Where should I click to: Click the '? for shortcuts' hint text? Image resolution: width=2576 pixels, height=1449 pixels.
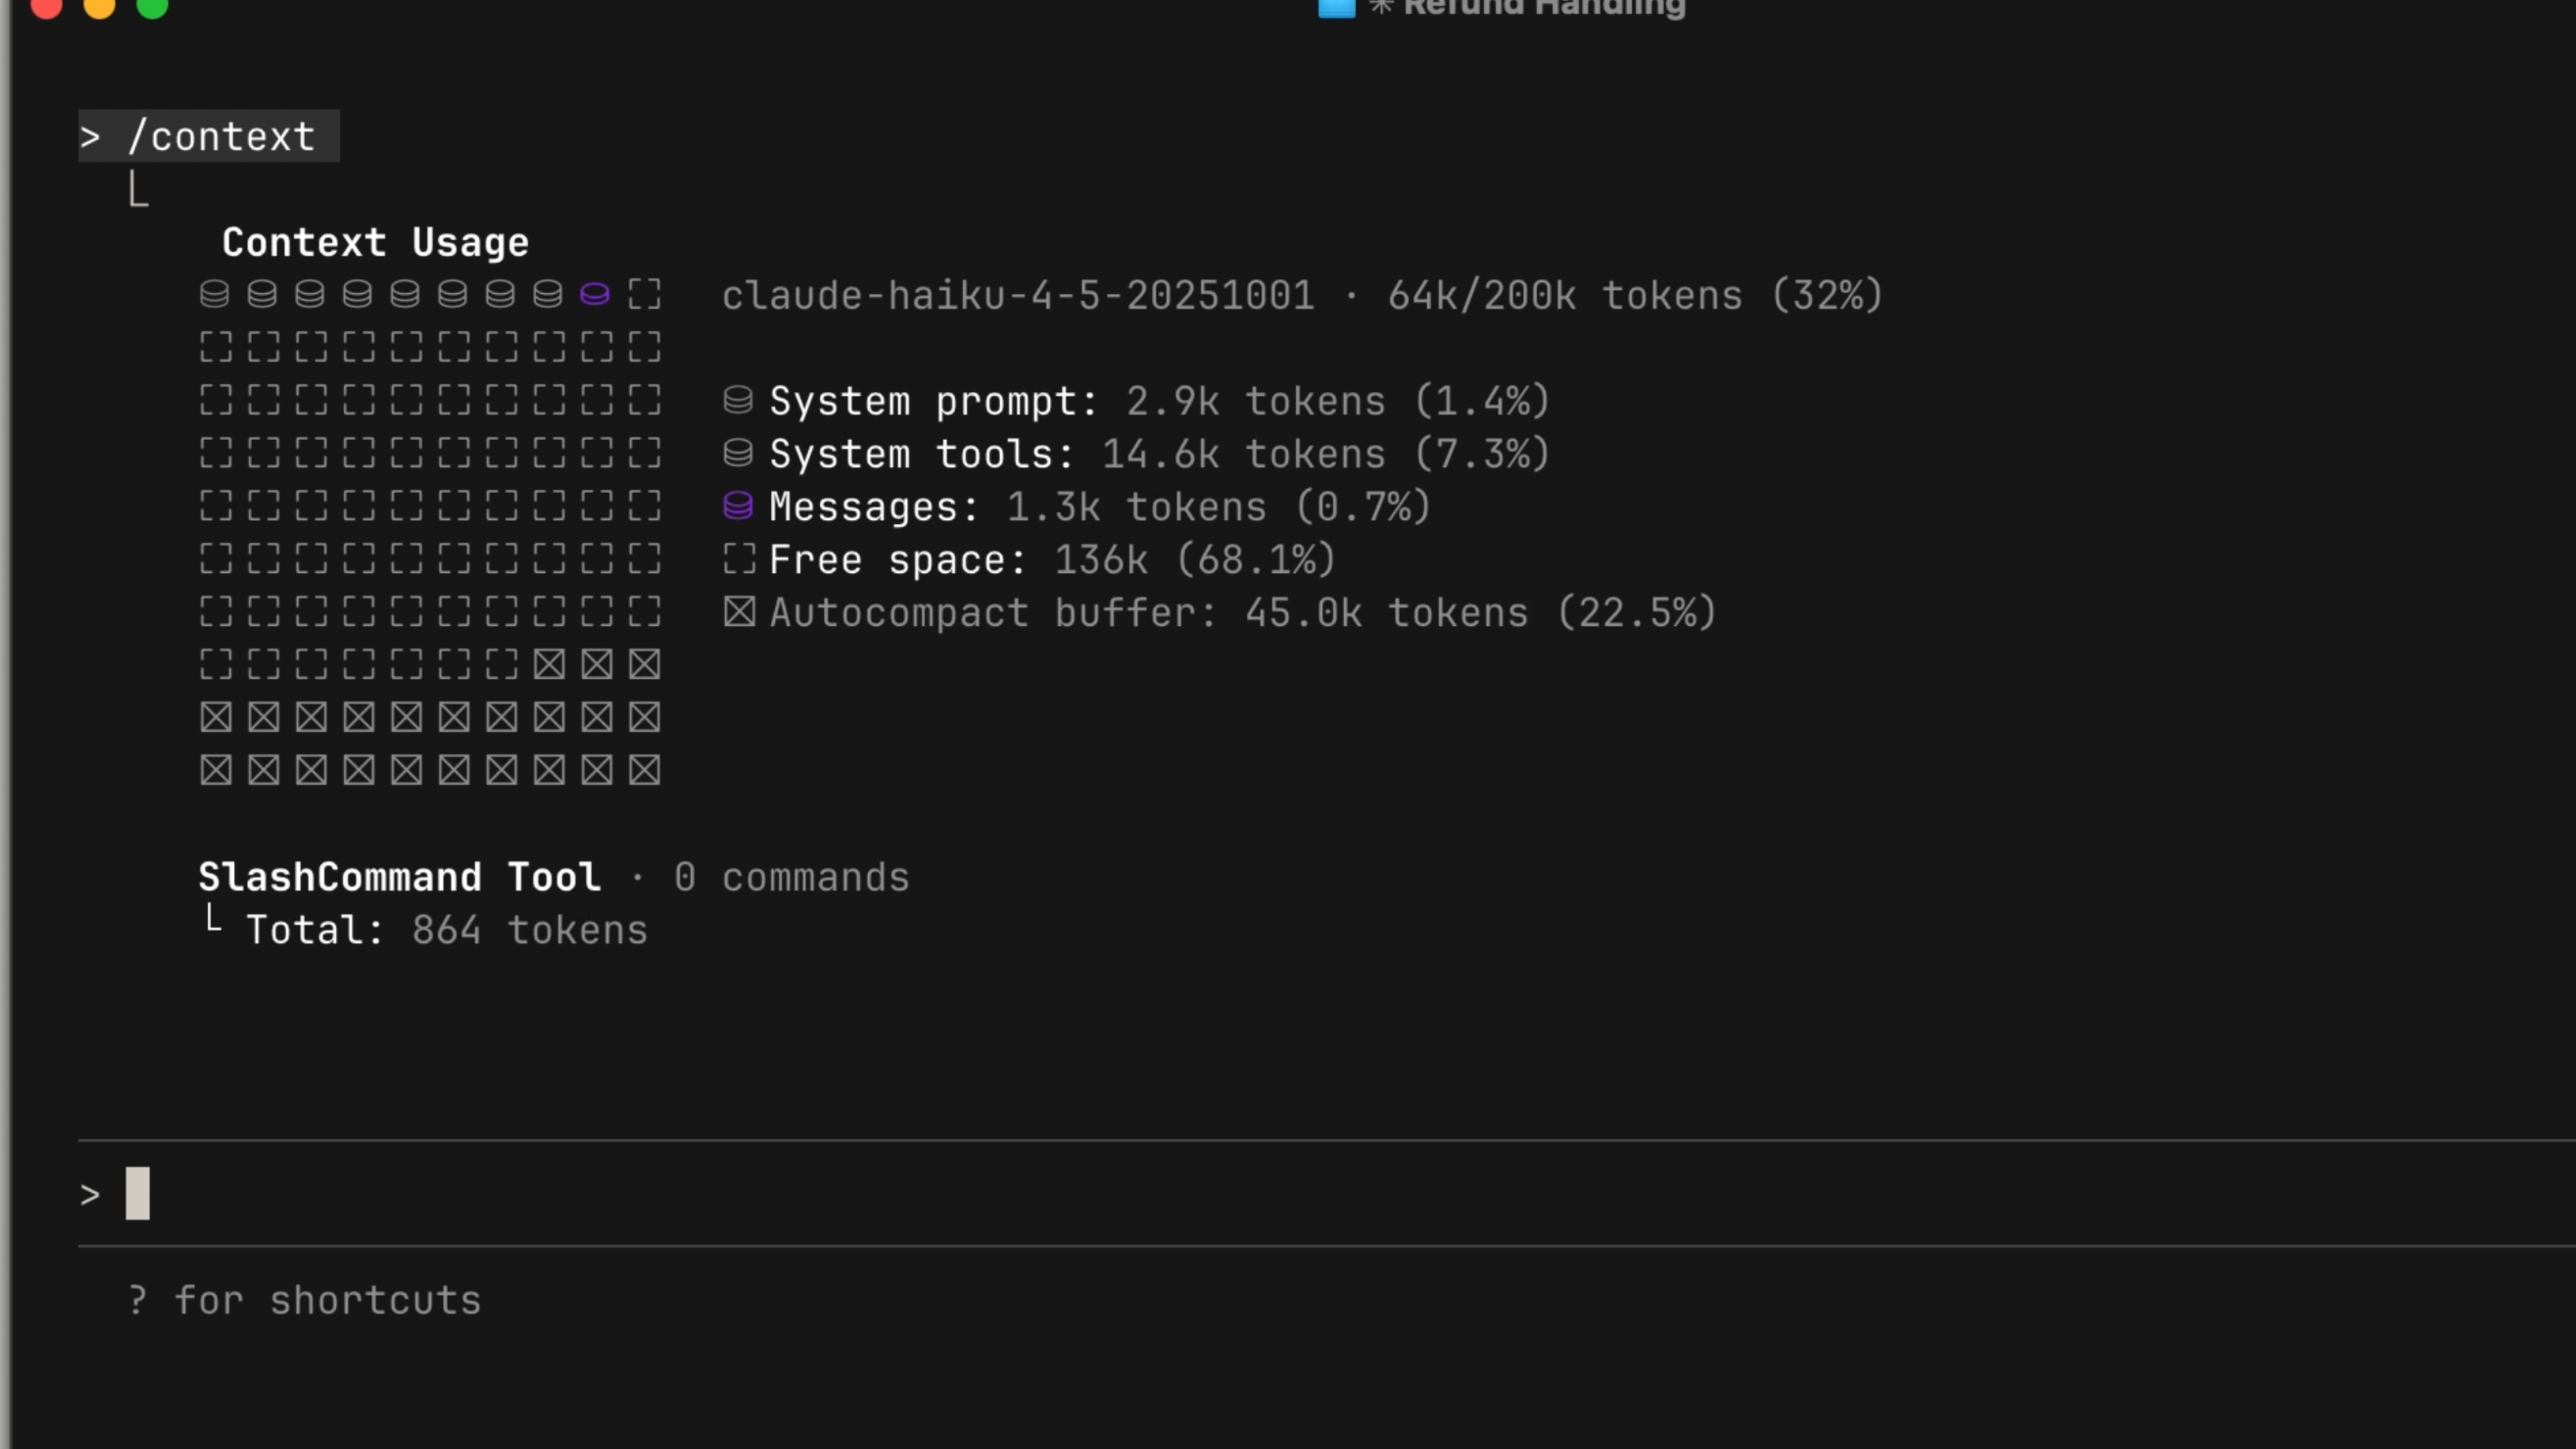305,1300
